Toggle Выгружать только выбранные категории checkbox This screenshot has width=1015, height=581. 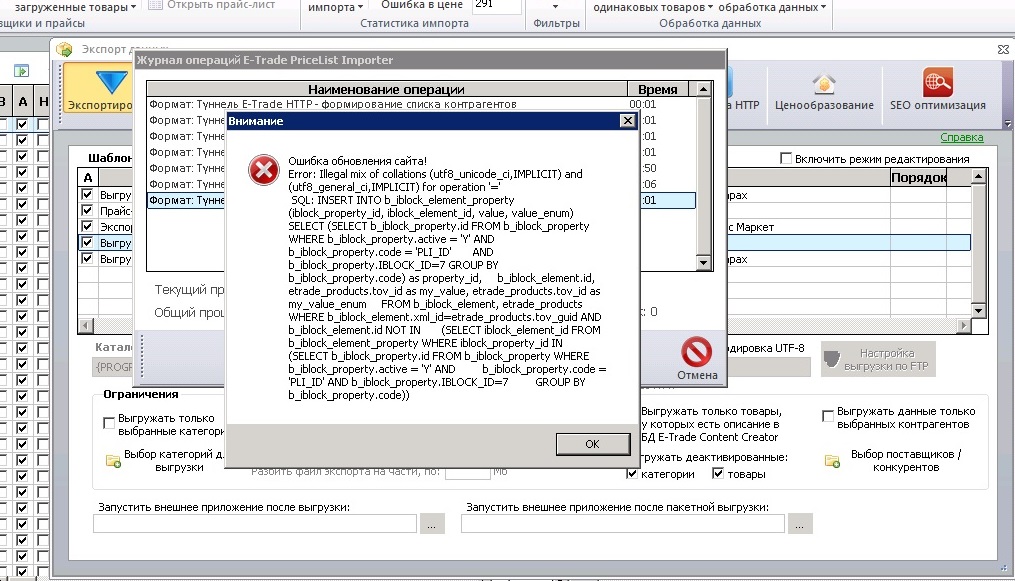109,423
